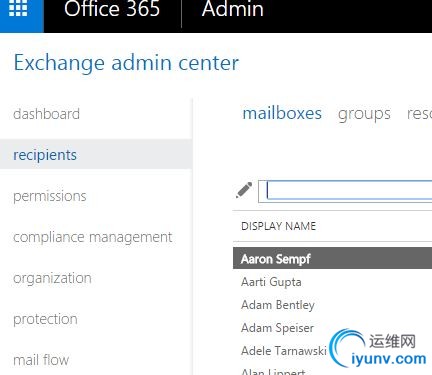Open the protection section

pyautogui.click(x=45, y=319)
